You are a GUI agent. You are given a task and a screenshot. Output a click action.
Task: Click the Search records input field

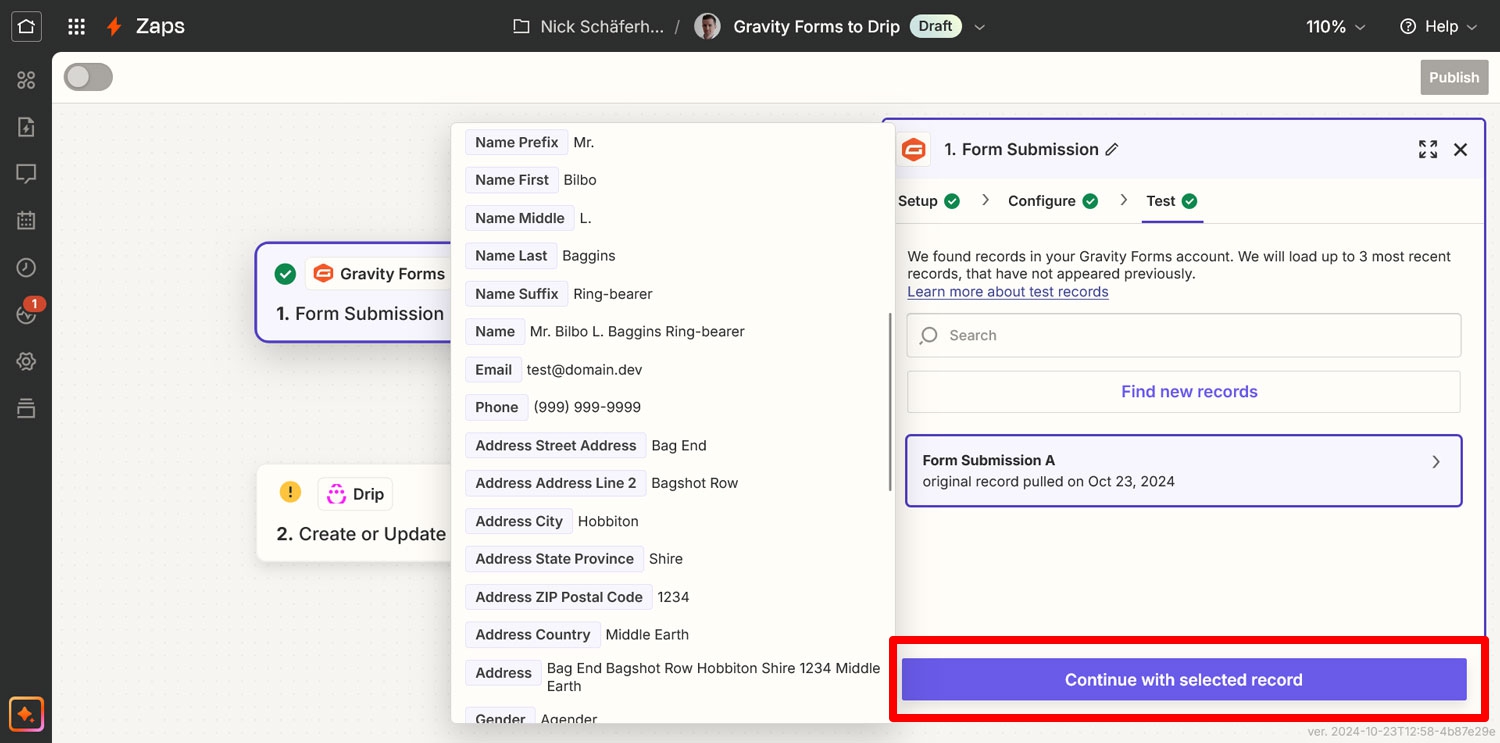[1184, 336]
